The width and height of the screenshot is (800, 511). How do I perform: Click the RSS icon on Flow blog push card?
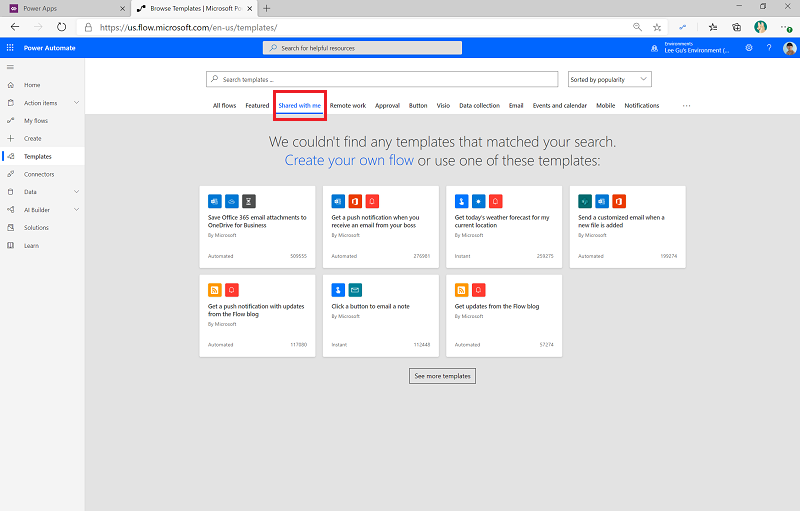[x=215, y=290]
